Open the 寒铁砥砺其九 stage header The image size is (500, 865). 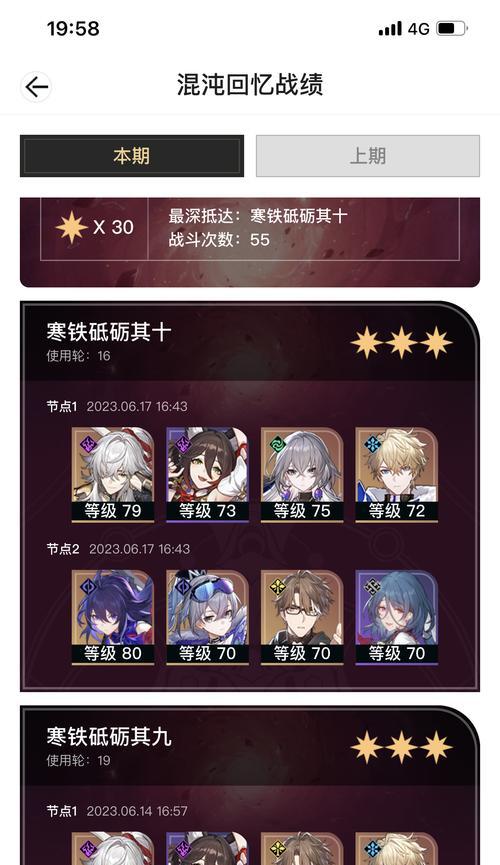[249, 746]
